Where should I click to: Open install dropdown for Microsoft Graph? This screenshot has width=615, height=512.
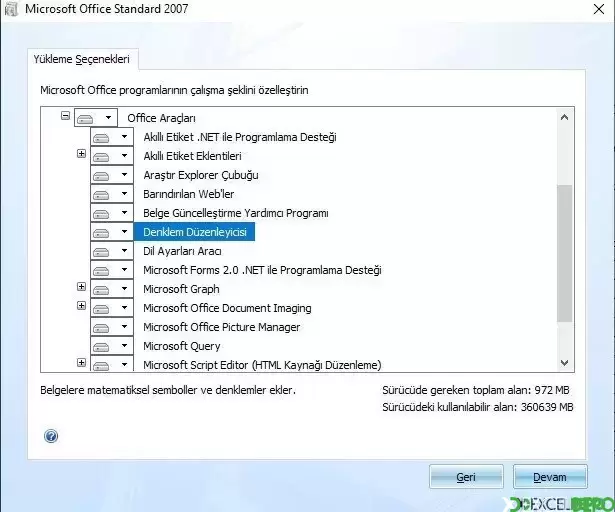click(x=112, y=289)
